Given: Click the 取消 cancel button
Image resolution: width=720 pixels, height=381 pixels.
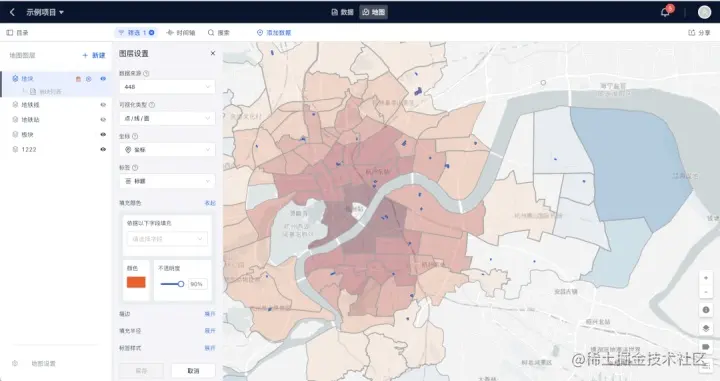Looking at the screenshot, I should pyautogui.click(x=193, y=370).
